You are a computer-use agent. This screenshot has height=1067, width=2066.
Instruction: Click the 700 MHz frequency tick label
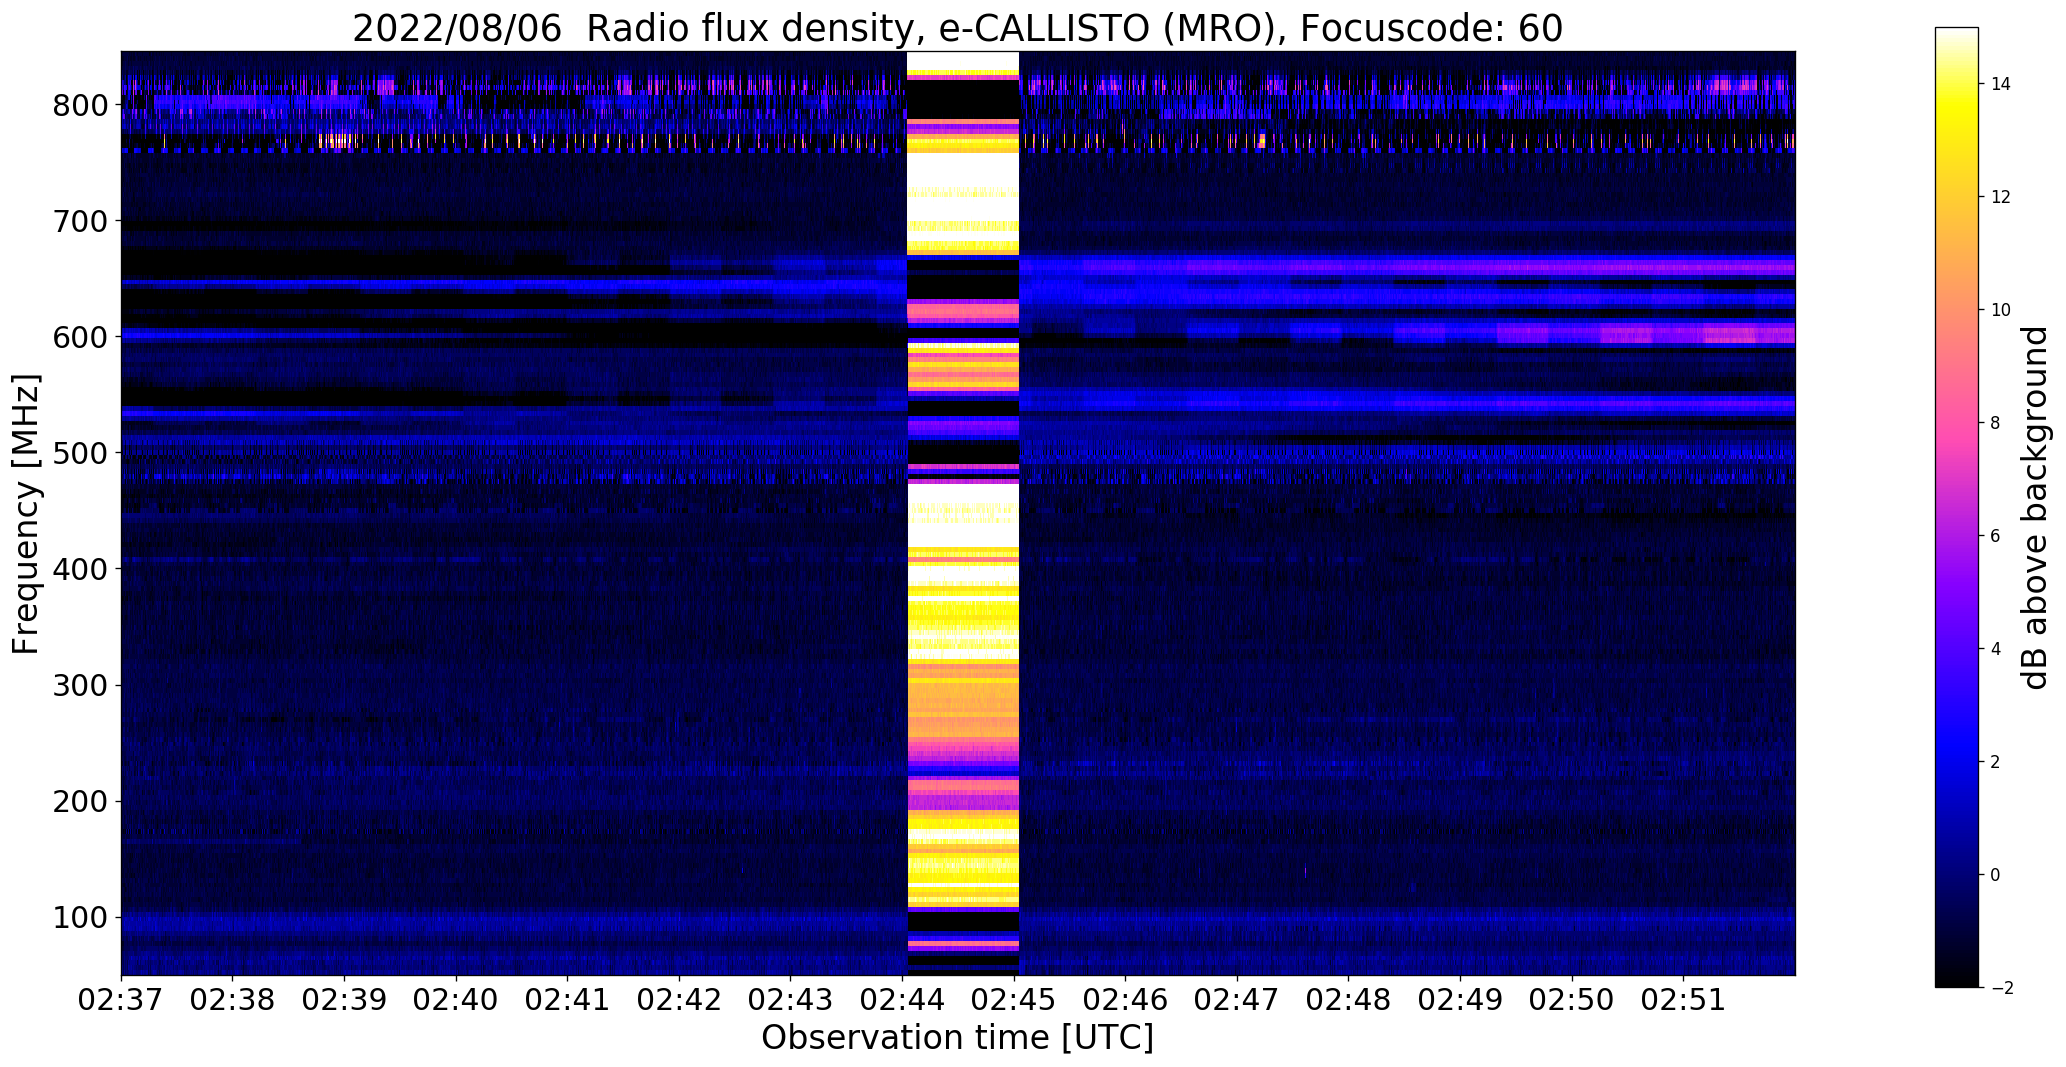pyautogui.click(x=82, y=221)
